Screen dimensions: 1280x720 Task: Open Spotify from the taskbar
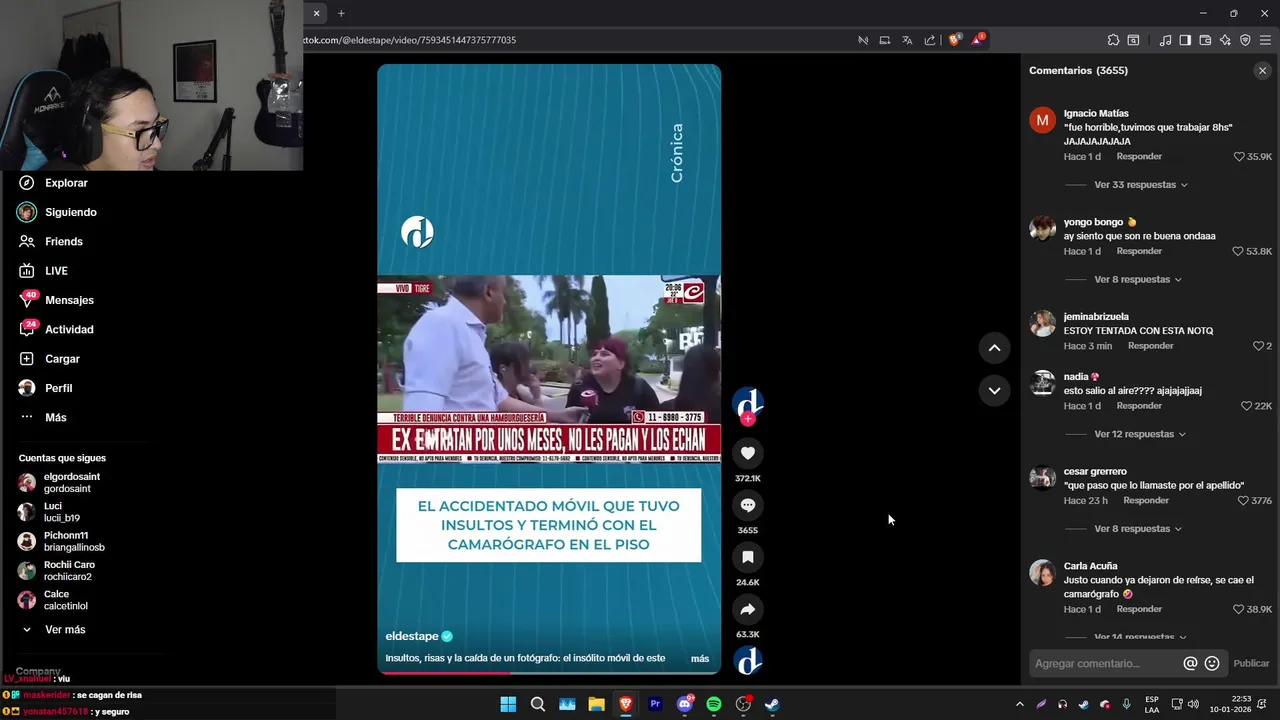pos(714,704)
